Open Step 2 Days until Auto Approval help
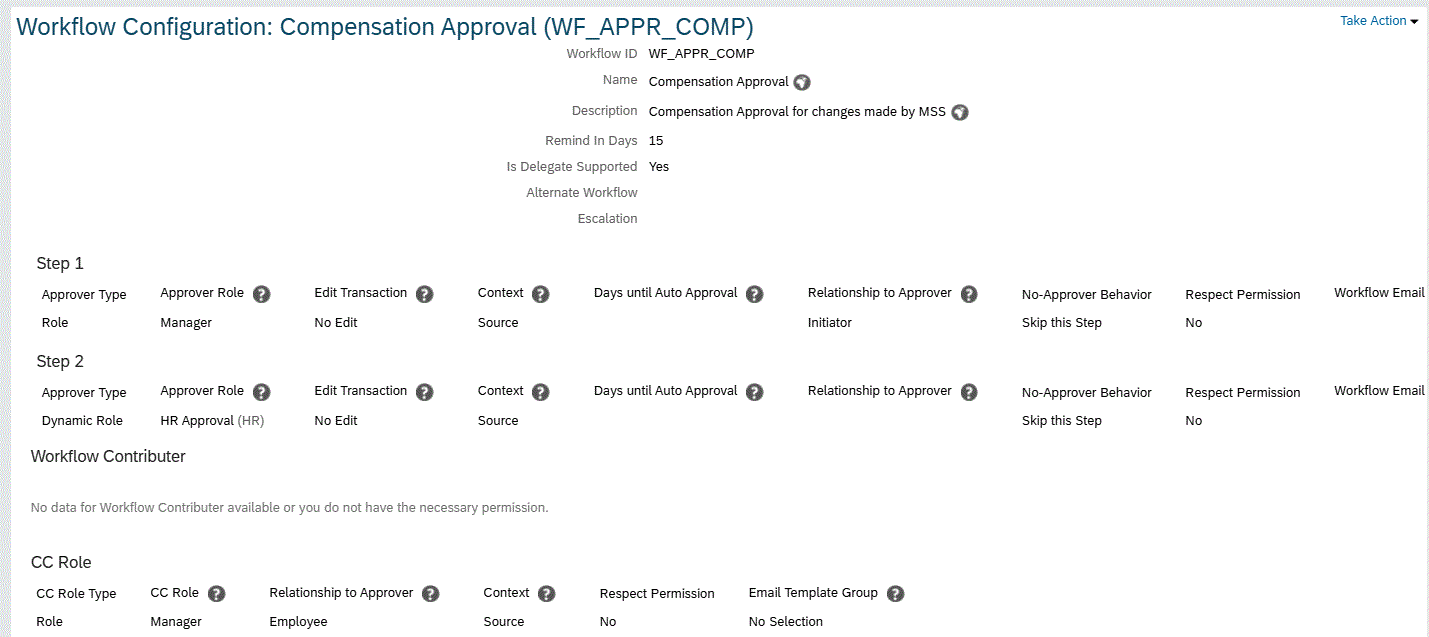Screen dimensions: 1429x637 (755, 392)
